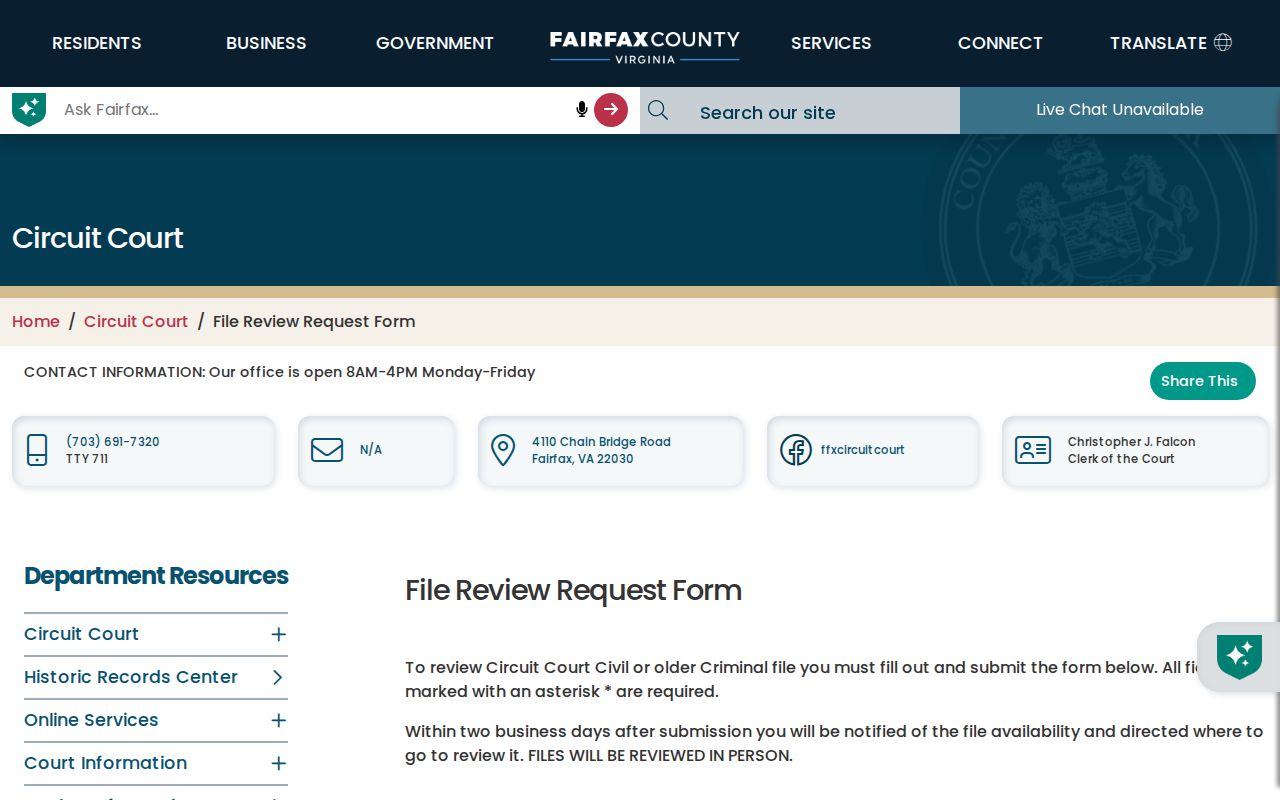Click the globe icon beside Translate
Screen dimensions: 1280x800
tap(1223, 42)
